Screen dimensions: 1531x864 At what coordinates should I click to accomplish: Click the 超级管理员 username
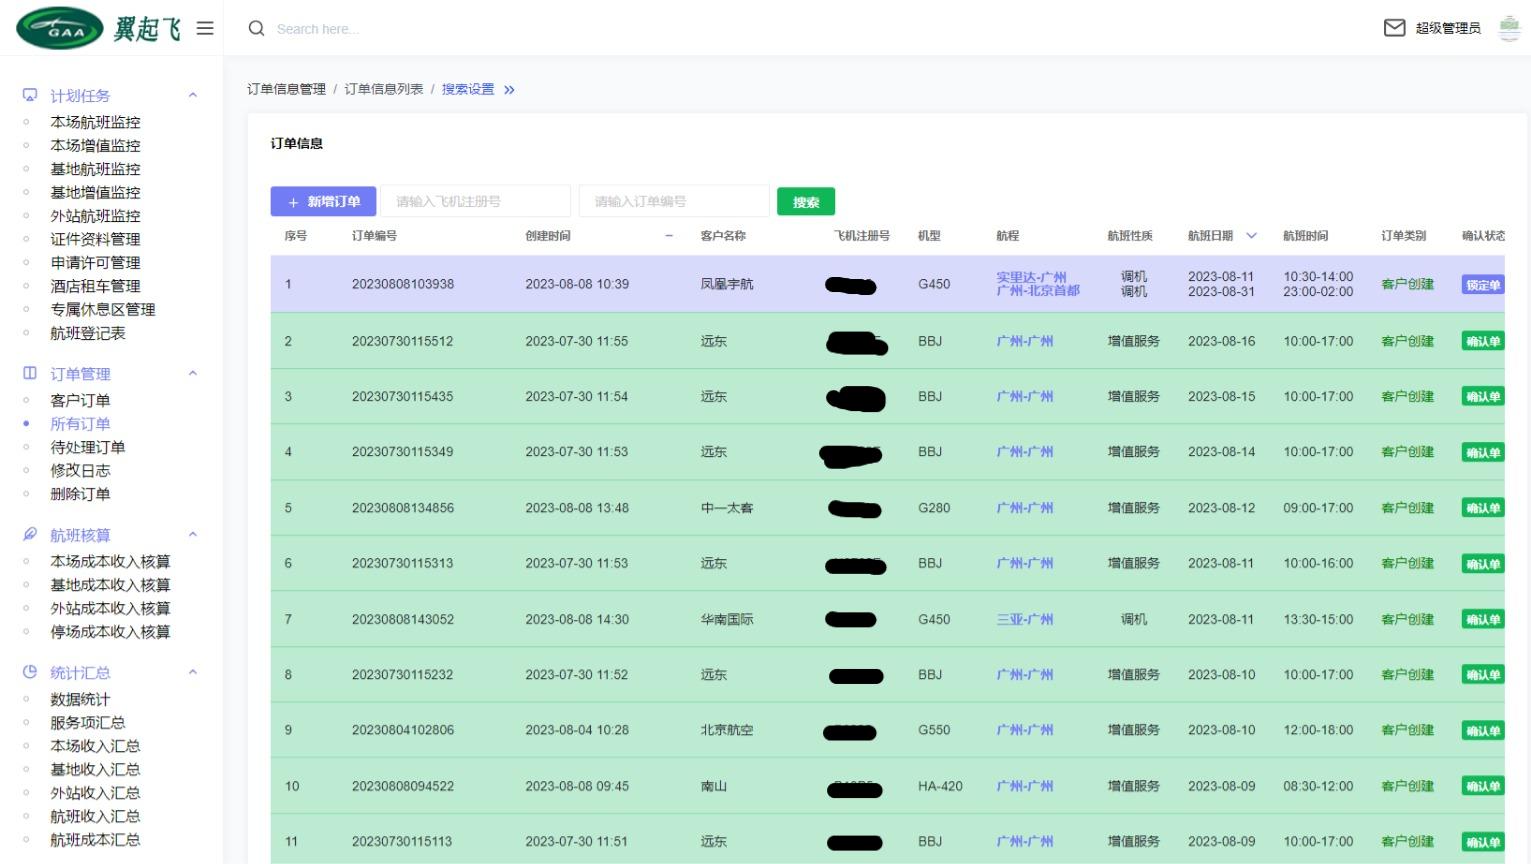tap(1448, 28)
